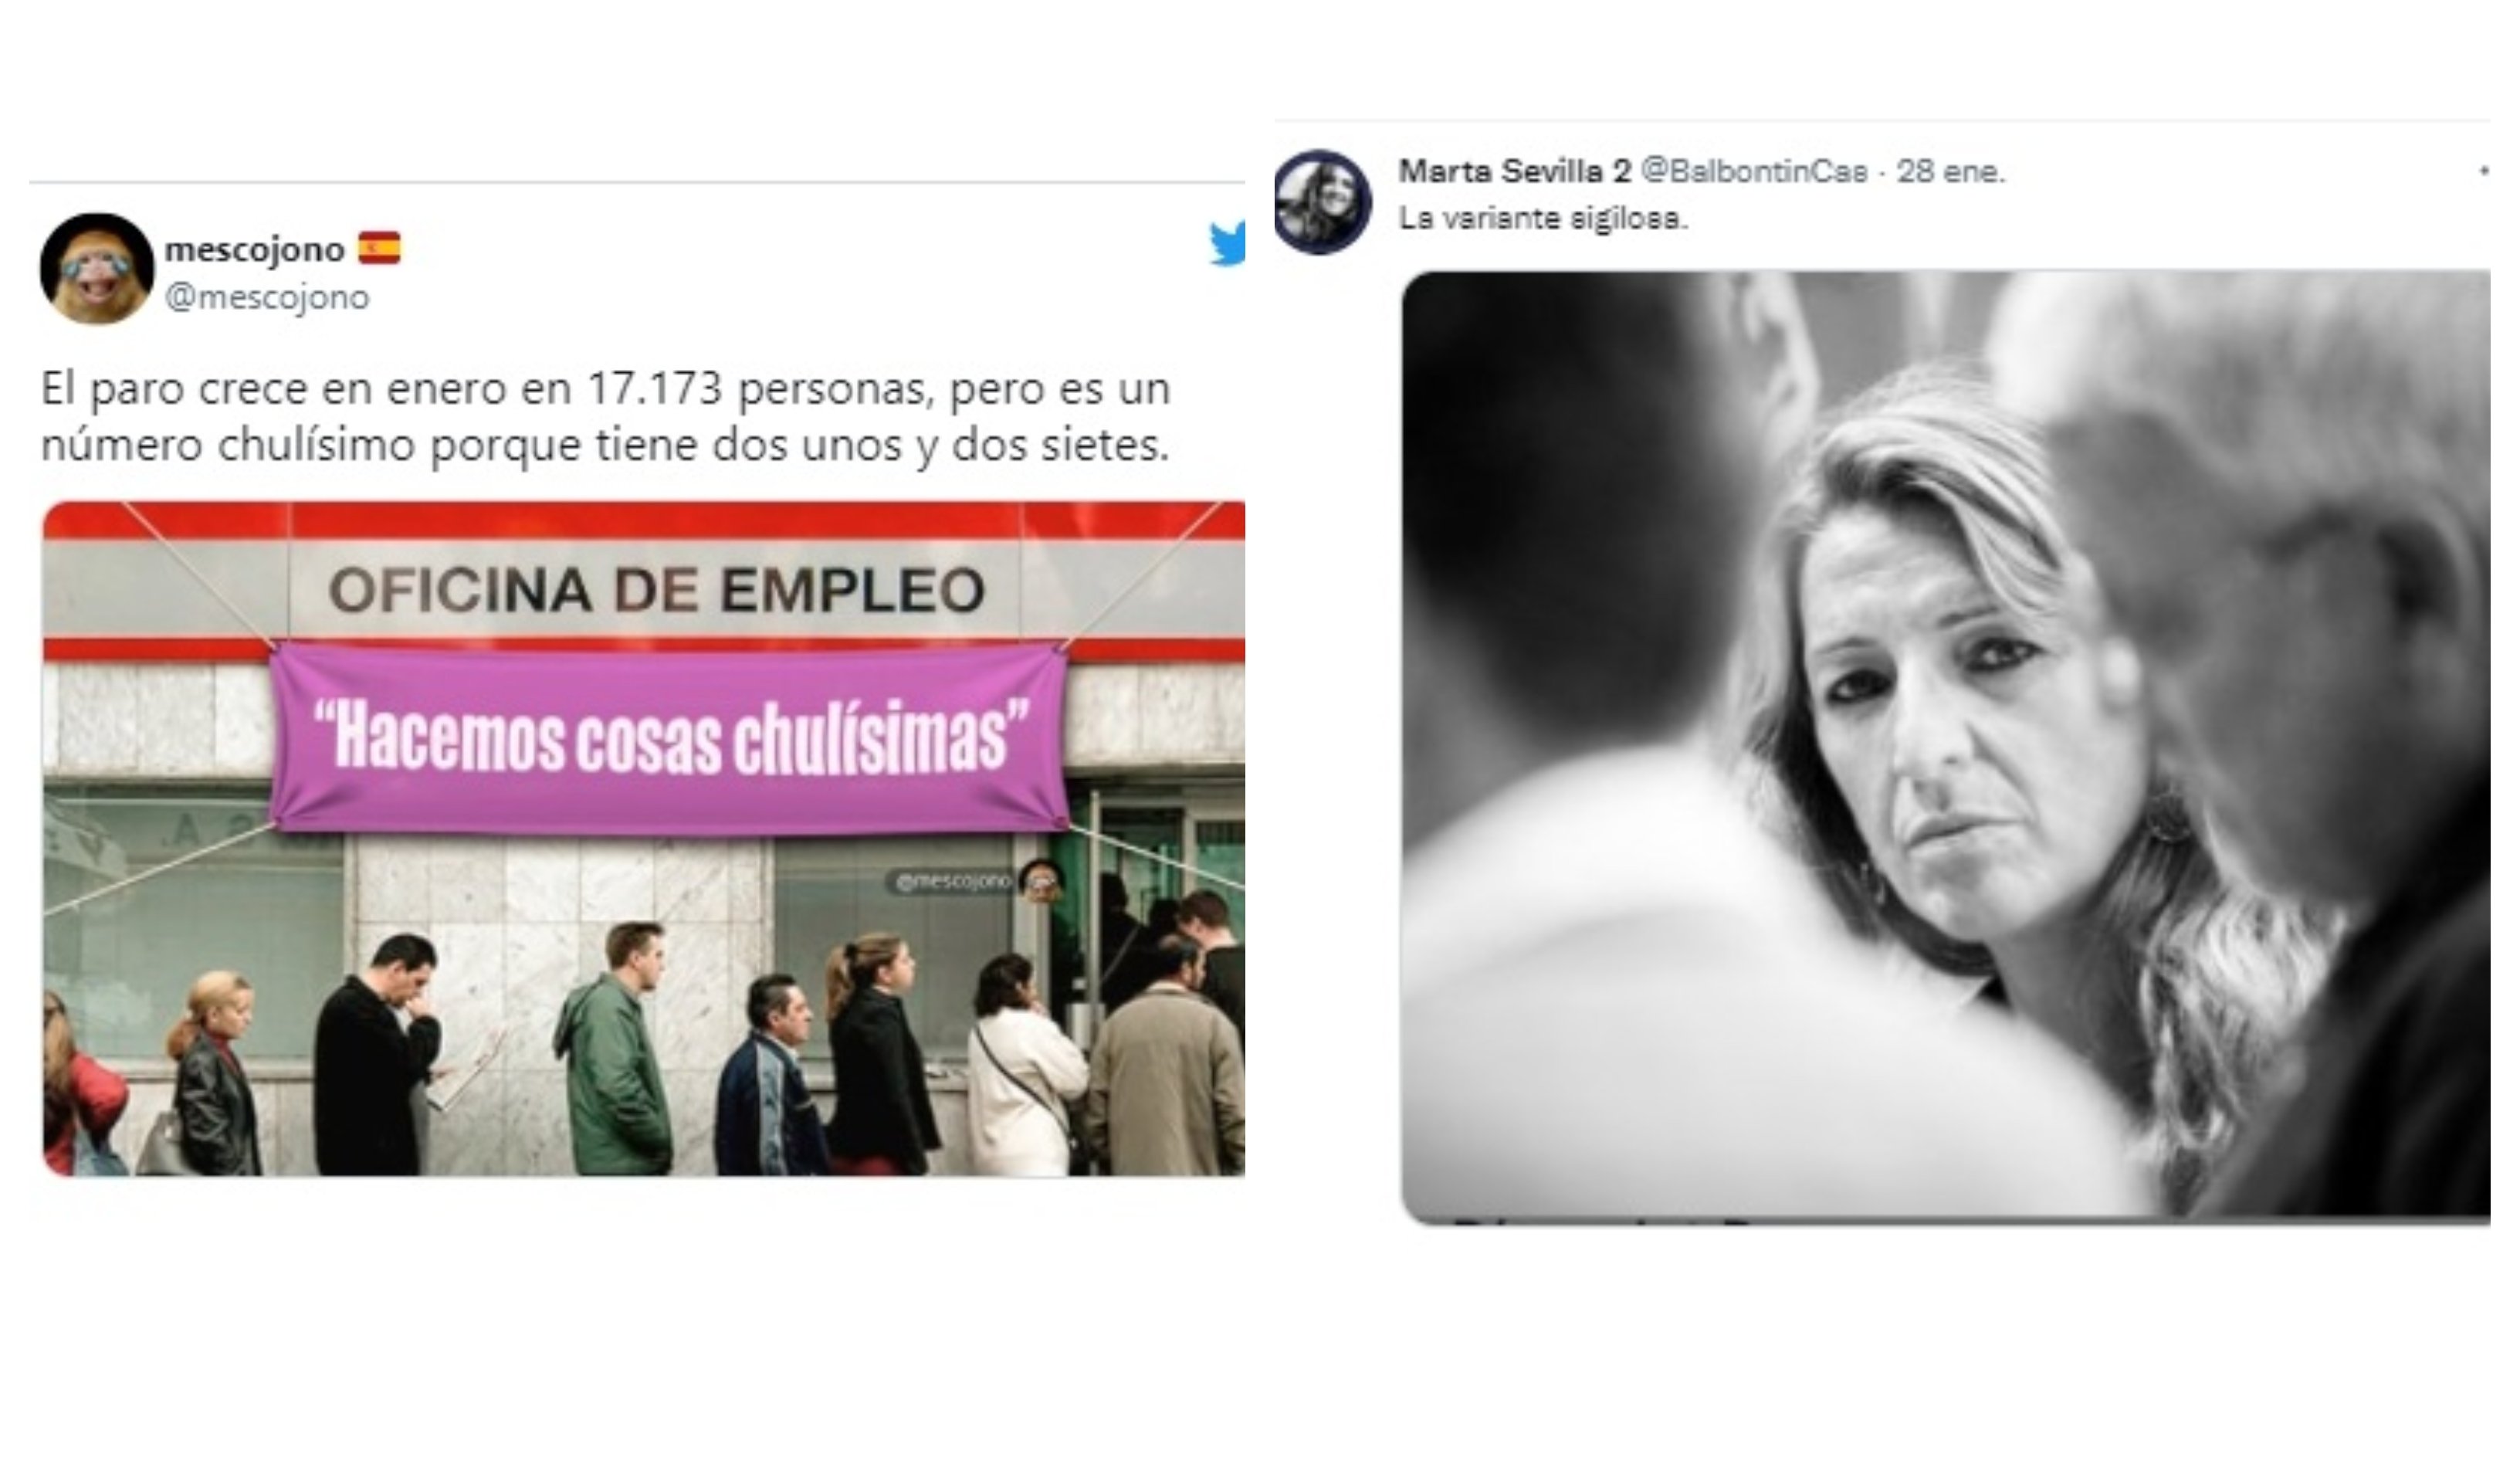The width and height of the screenshot is (2520, 1464).
Task: Open the 28 ene. timestamp link
Action: pos(1951,172)
